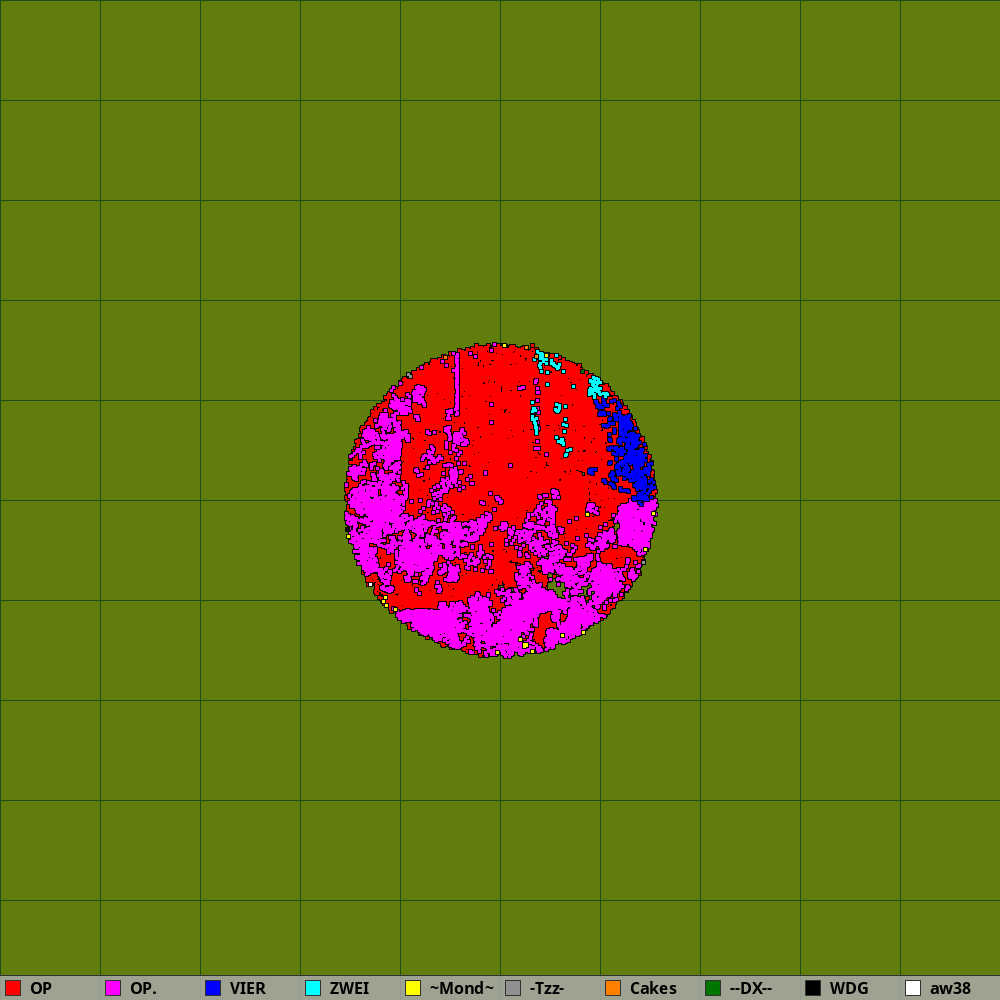Screen dimensions: 1000x1000
Task: Click the white aw38 legend swatch
Action: pos(913,988)
